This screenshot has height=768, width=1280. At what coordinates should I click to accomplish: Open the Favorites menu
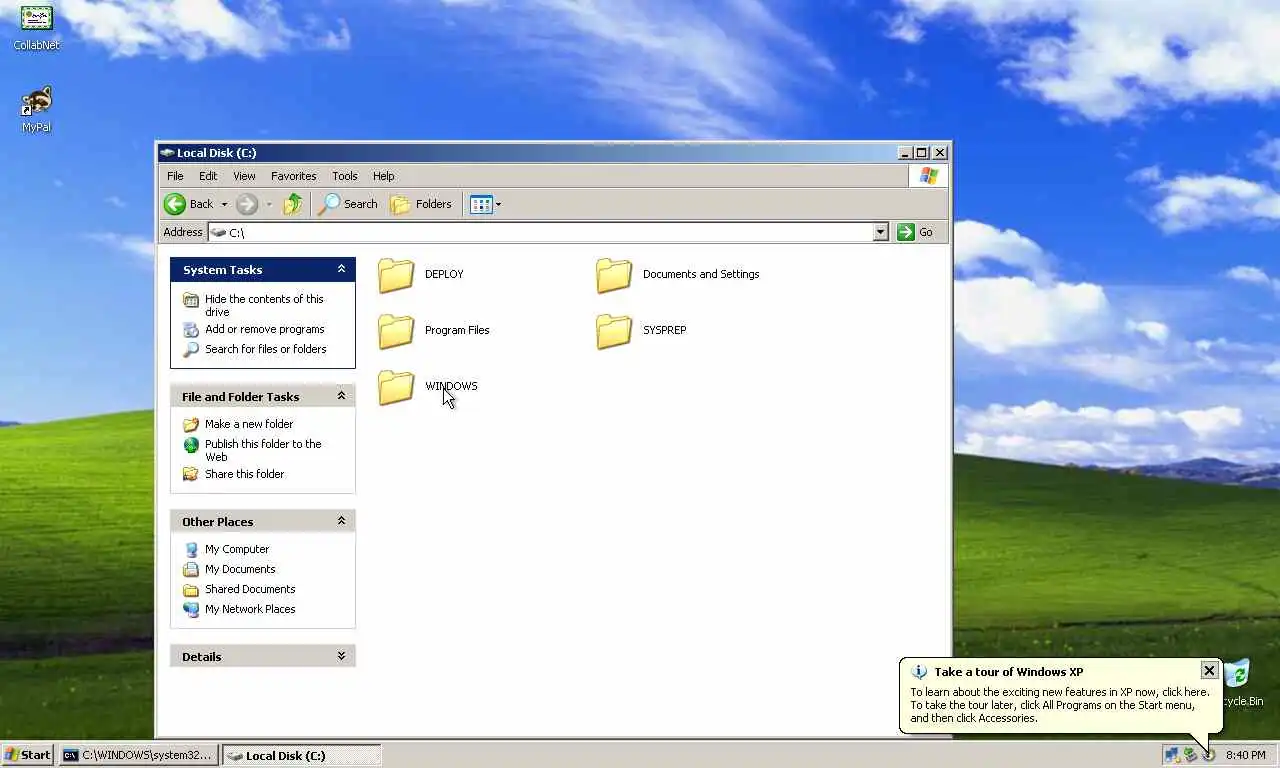293,176
